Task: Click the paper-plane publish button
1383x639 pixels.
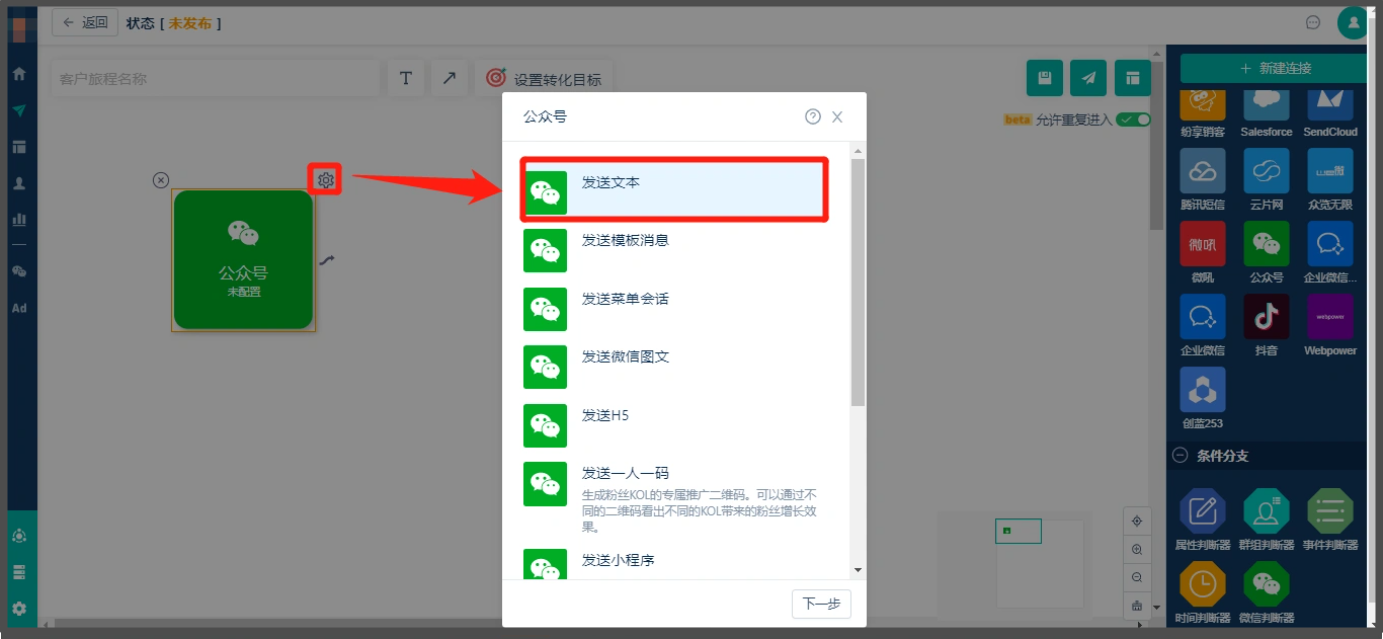Action: pos(1088,78)
